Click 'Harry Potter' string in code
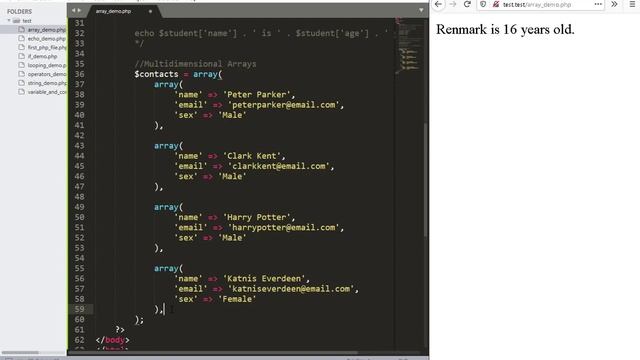The image size is (640, 360). click(x=256, y=217)
